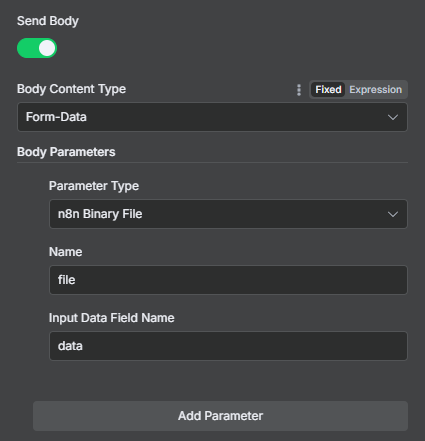425x441 pixels.
Task: Click the chevron on the Form-Data dropdown
Action: tap(393, 117)
